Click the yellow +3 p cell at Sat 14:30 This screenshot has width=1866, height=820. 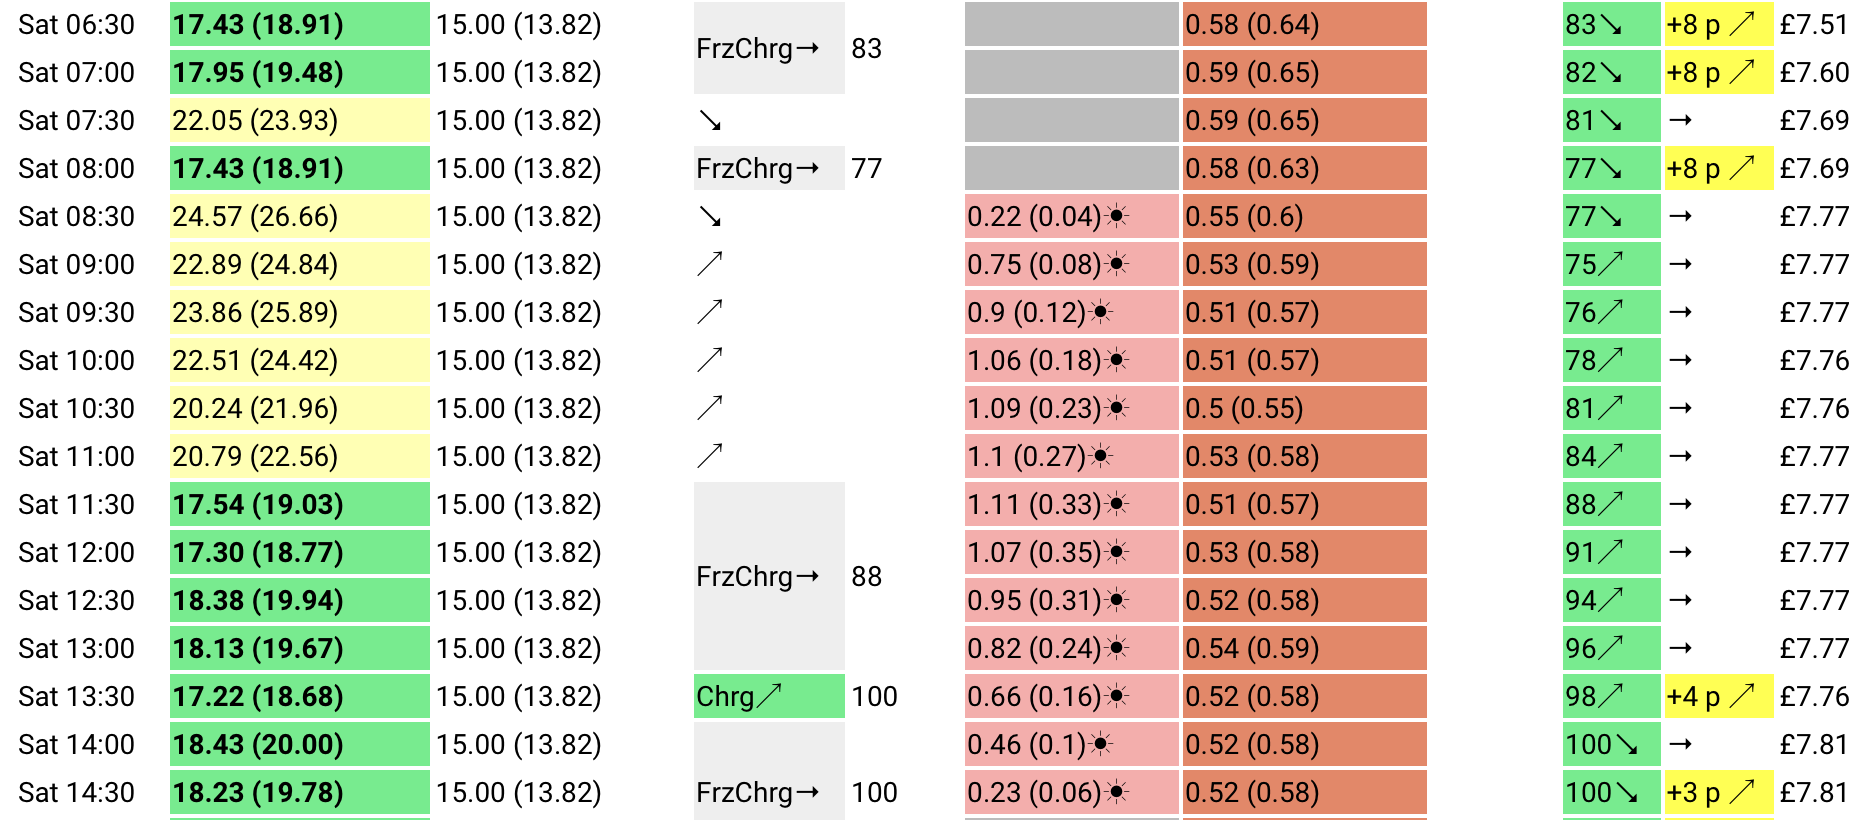(1718, 792)
